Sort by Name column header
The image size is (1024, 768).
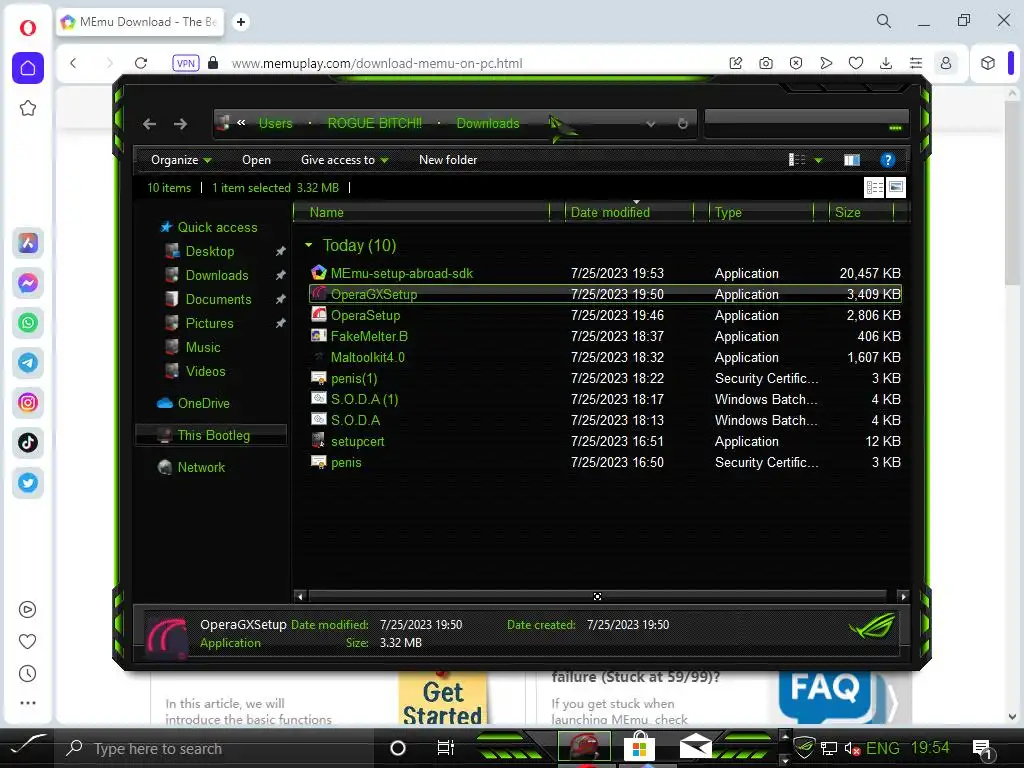click(x=421, y=212)
